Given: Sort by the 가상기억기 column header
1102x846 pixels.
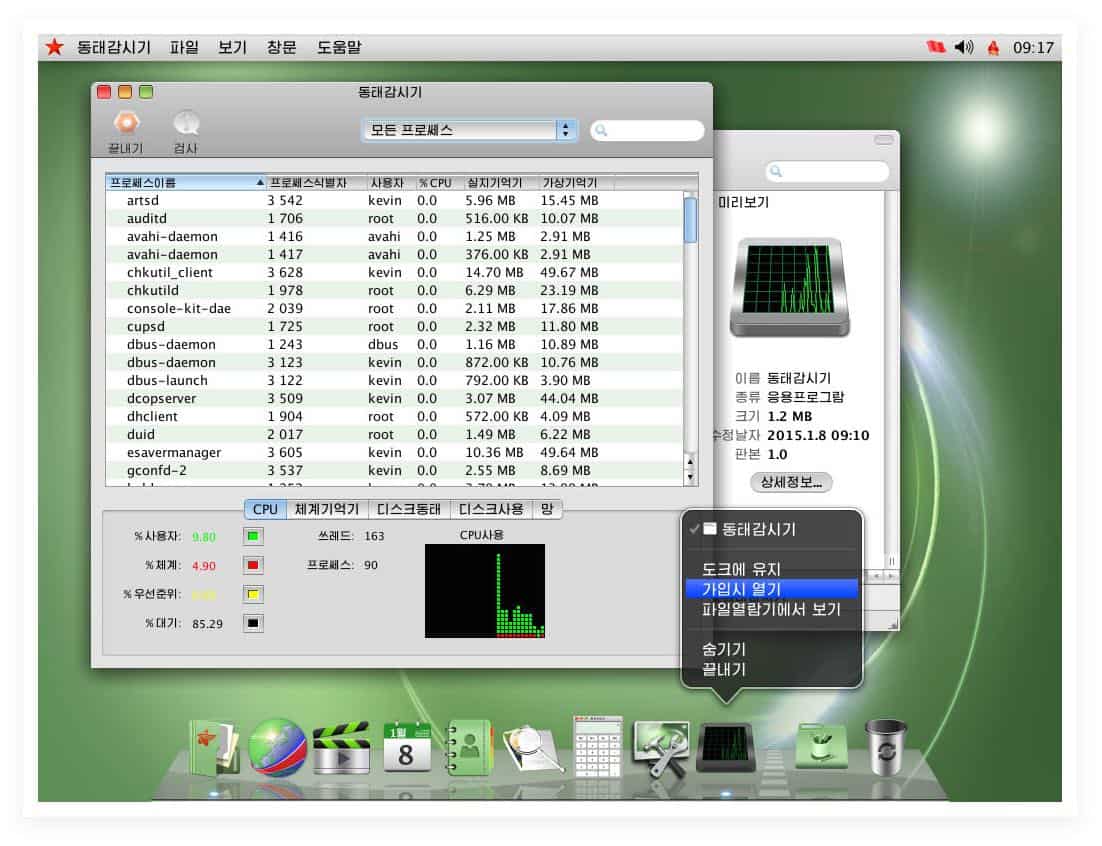Looking at the screenshot, I should 576,183.
